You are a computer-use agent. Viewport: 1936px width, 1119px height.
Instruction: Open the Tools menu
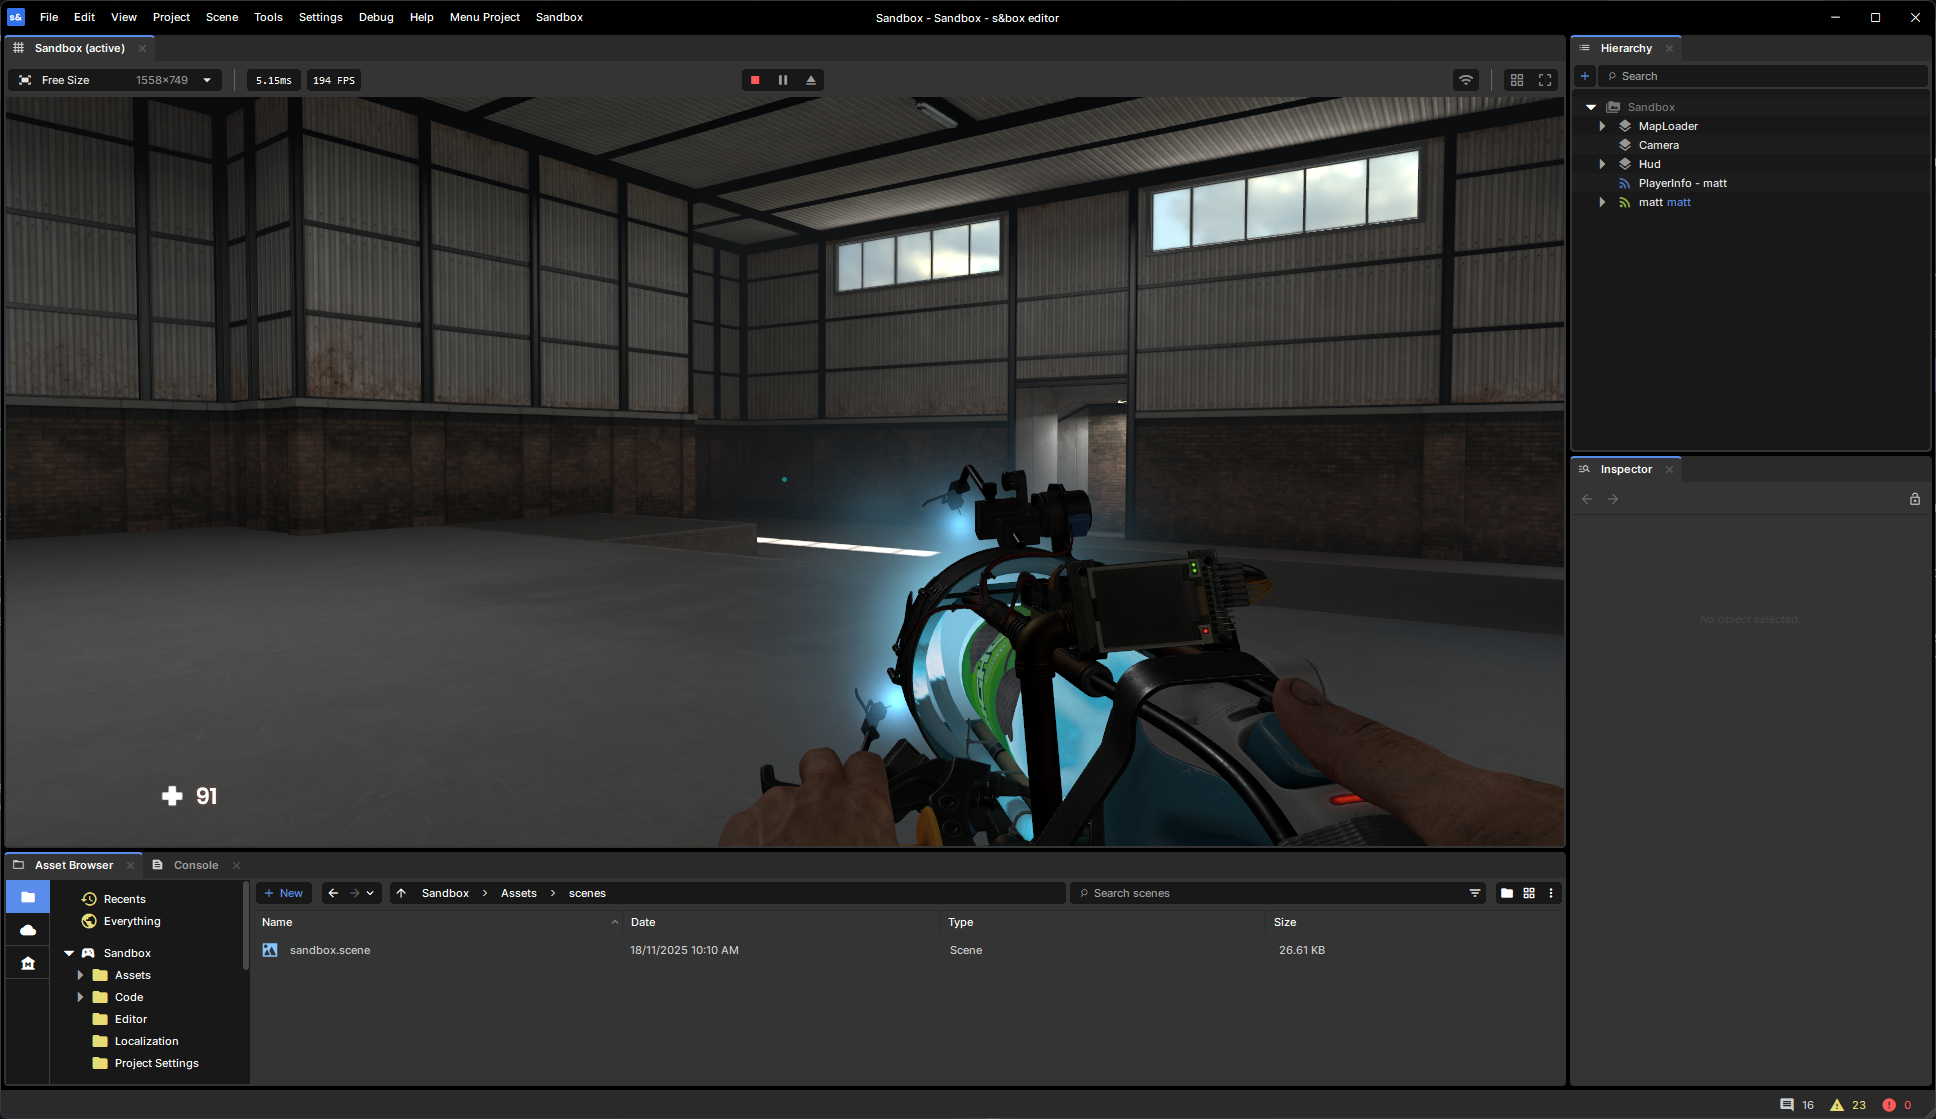pyautogui.click(x=268, y=17)
